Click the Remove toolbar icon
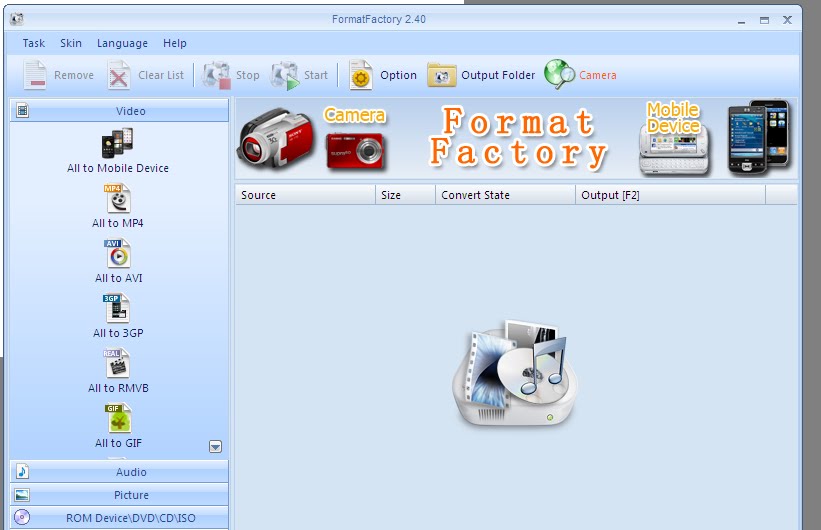 [x=35, y=75]
